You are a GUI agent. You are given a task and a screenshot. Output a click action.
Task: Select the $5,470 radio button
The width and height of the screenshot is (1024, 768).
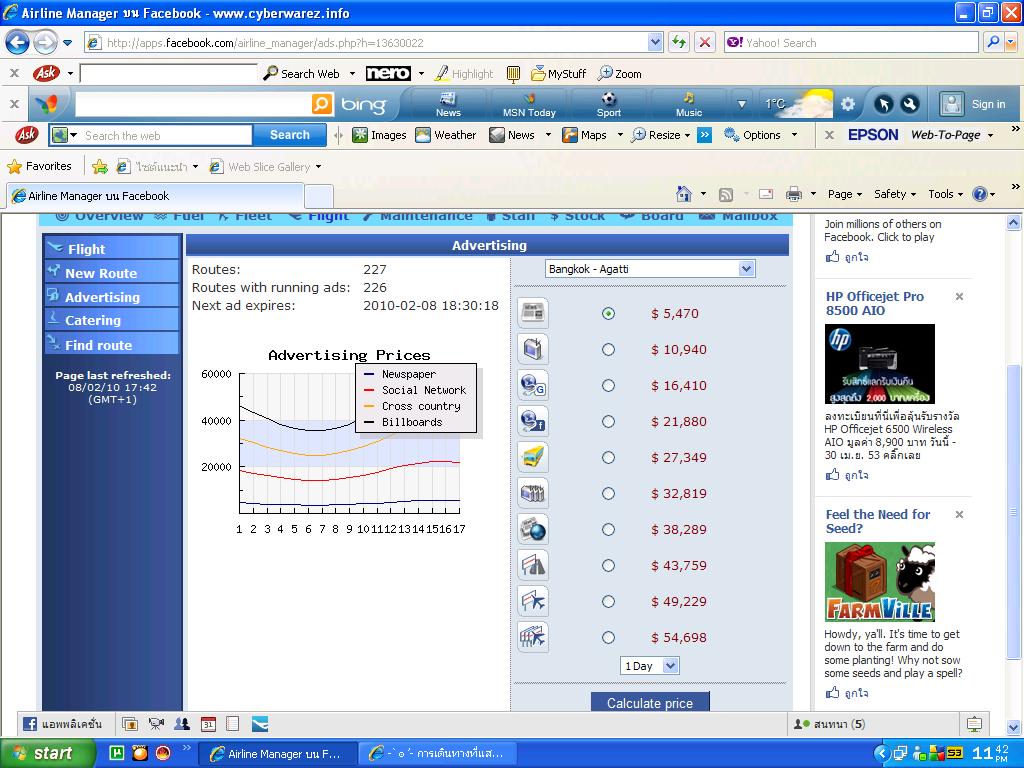point(608,313)
